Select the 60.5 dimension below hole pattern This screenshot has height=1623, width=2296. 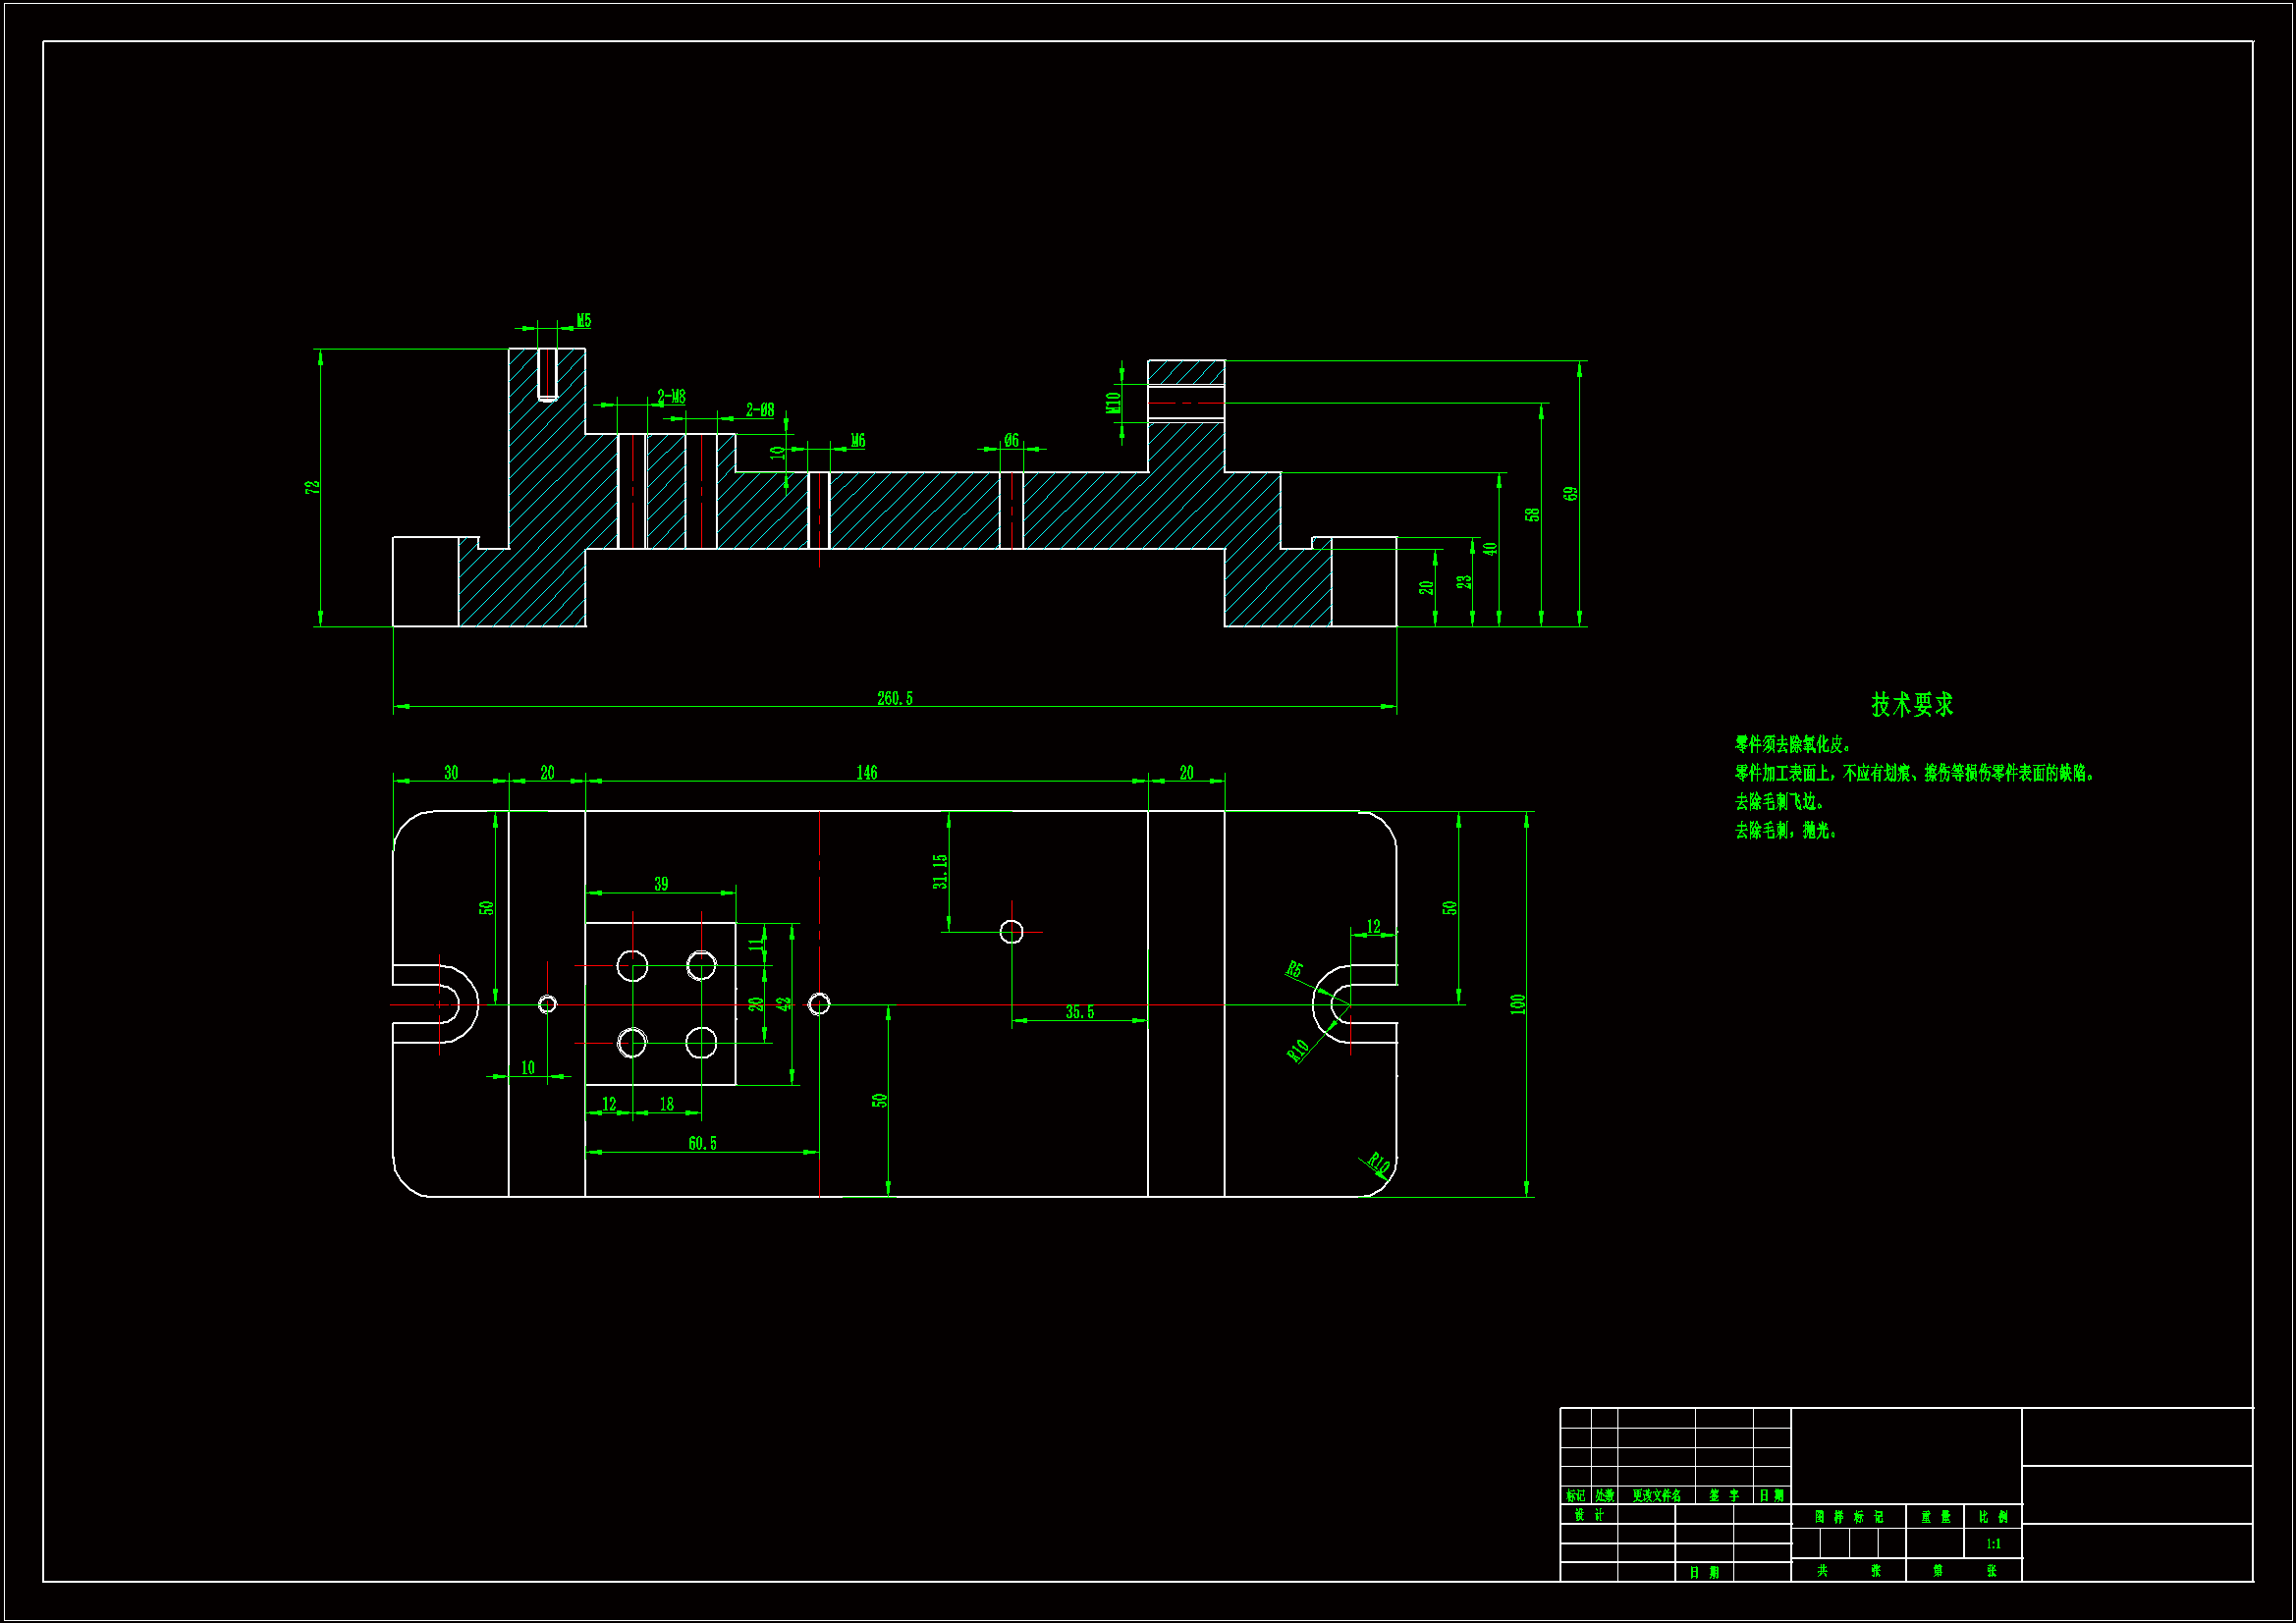click(x=702, y=1143)
